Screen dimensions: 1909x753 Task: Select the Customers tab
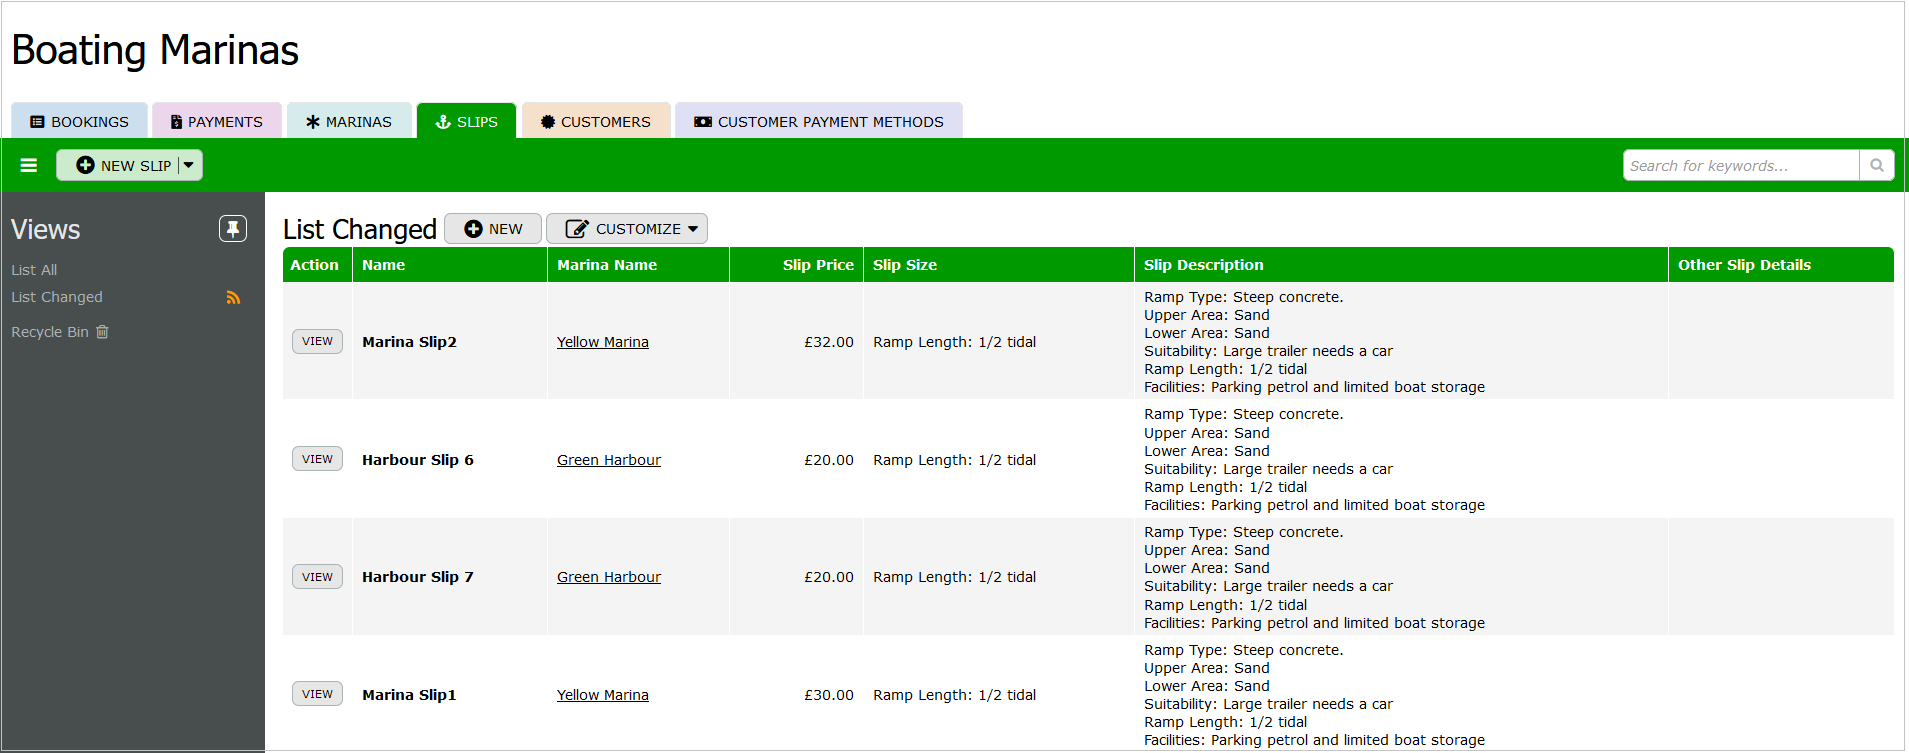[x=596, y=122]
